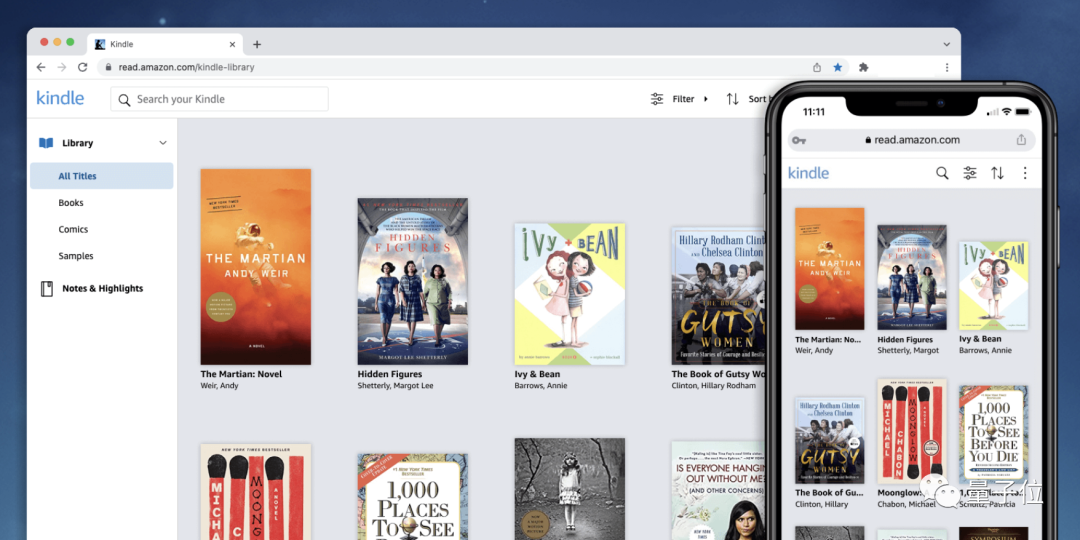
Task: Collapse the Library section chevron
Action: [163, 143]
